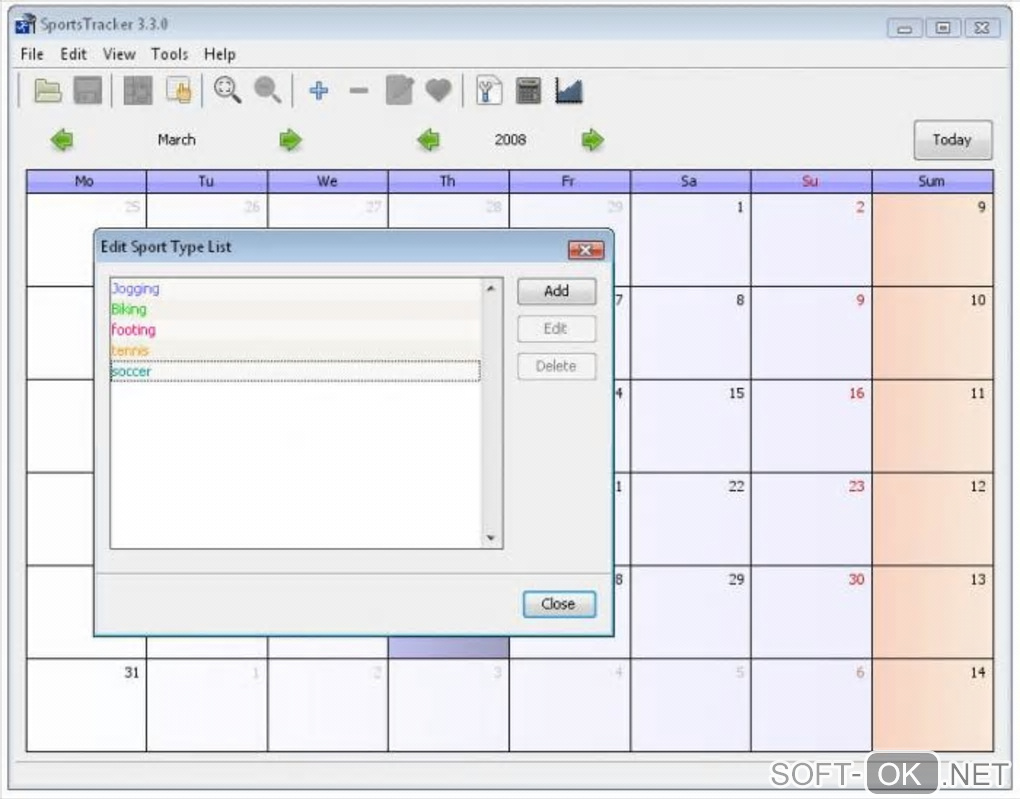
Task: Click Add in the sport type dialog
Action: tap(556, 291)
